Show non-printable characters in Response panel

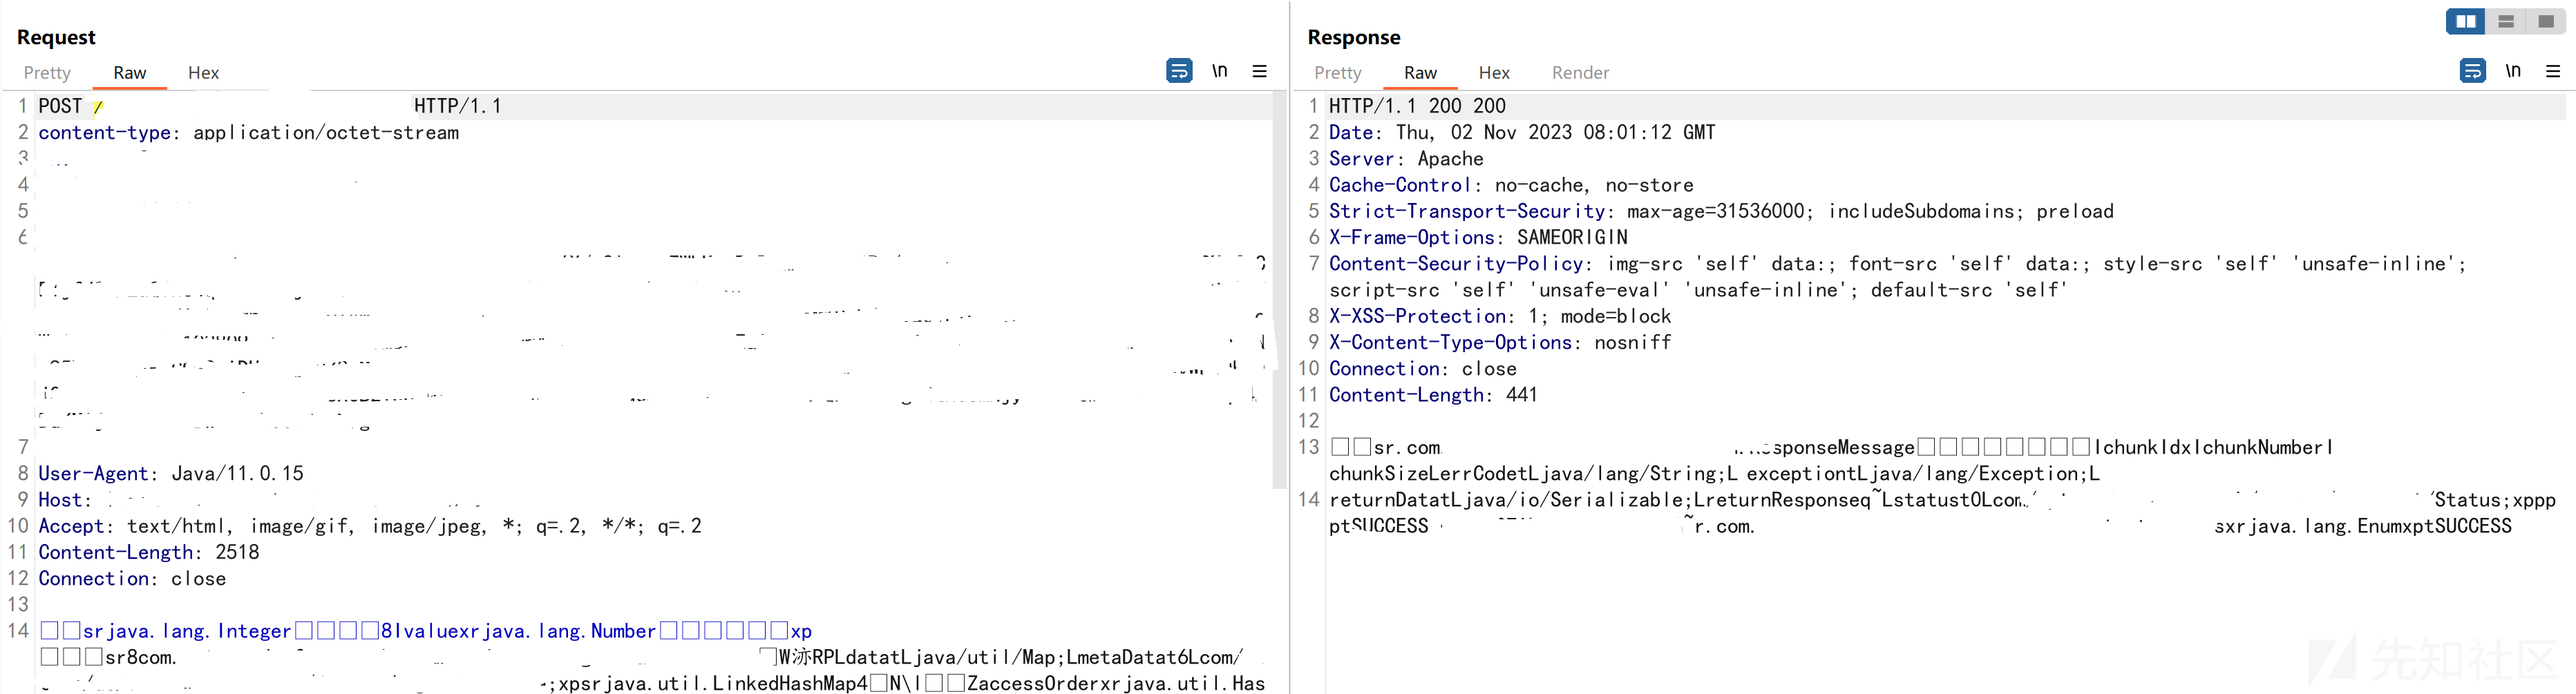point(2512,71)
